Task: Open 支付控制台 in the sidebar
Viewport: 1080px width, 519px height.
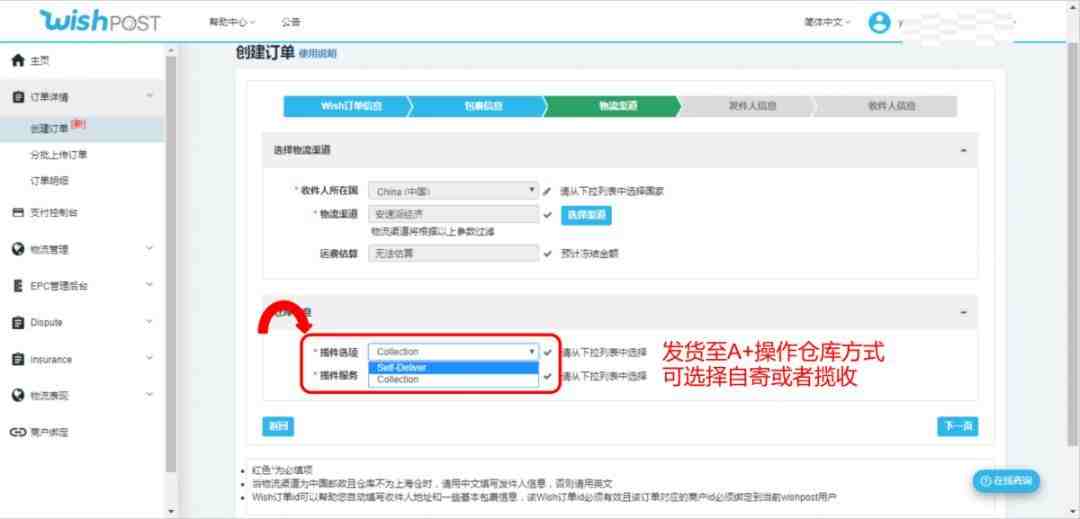Action: click(54, 213)
